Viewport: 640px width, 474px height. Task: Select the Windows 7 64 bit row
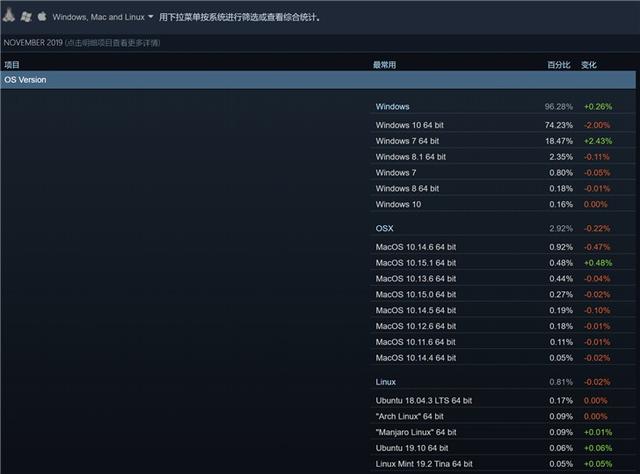(503, 141)
